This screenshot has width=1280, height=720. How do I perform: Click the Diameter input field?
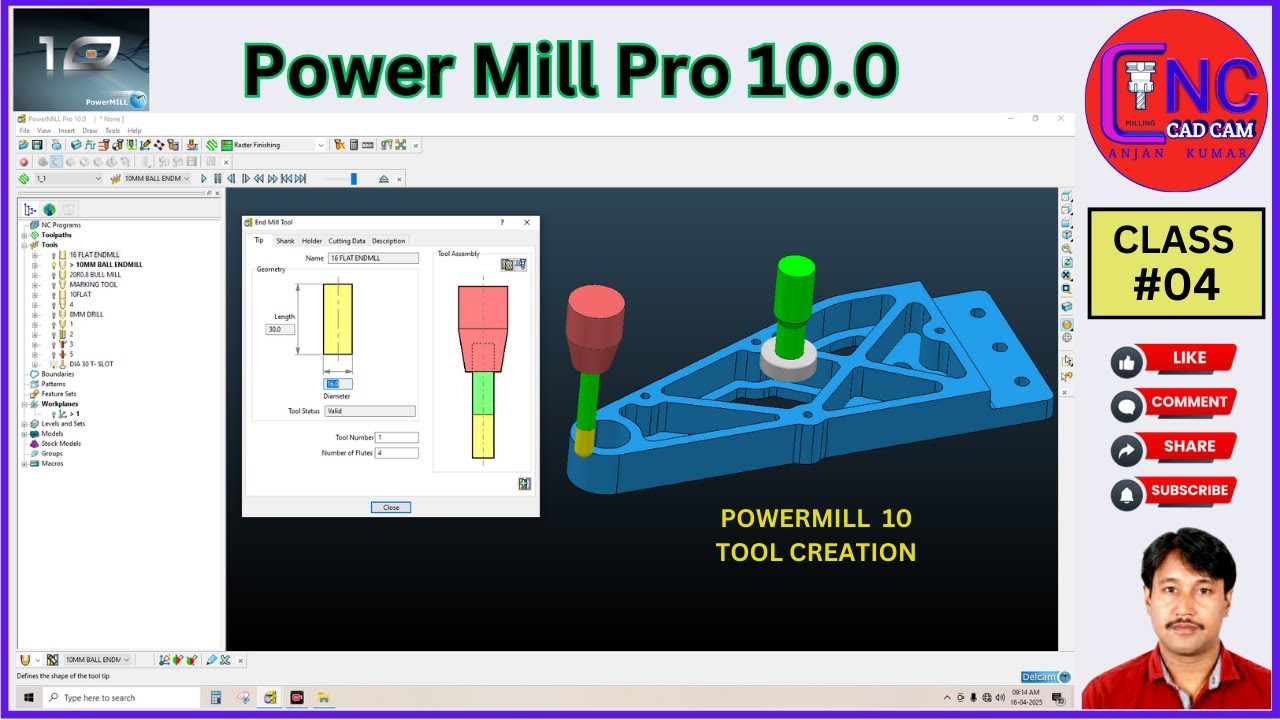pyautogui.click(x=338, y=384)
